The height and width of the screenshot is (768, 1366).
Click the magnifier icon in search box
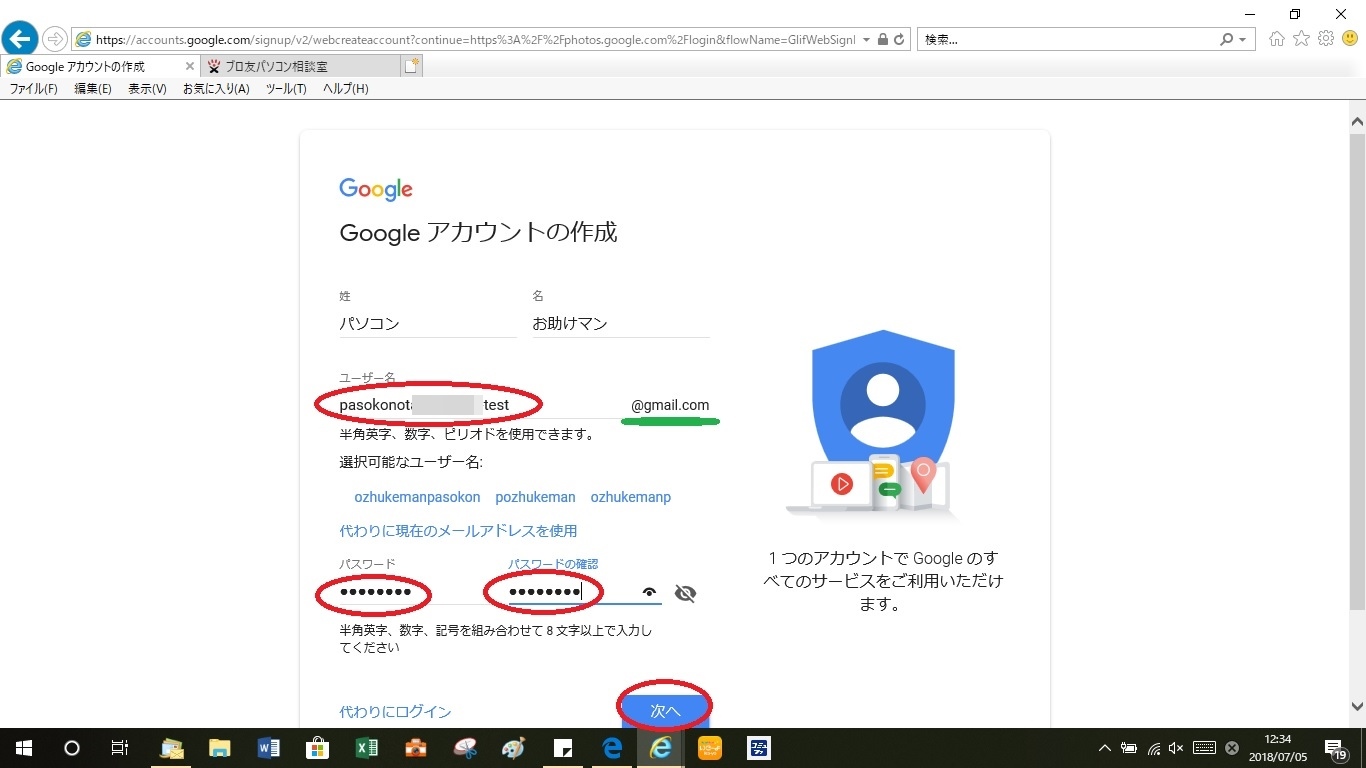tap(1227, 40)
